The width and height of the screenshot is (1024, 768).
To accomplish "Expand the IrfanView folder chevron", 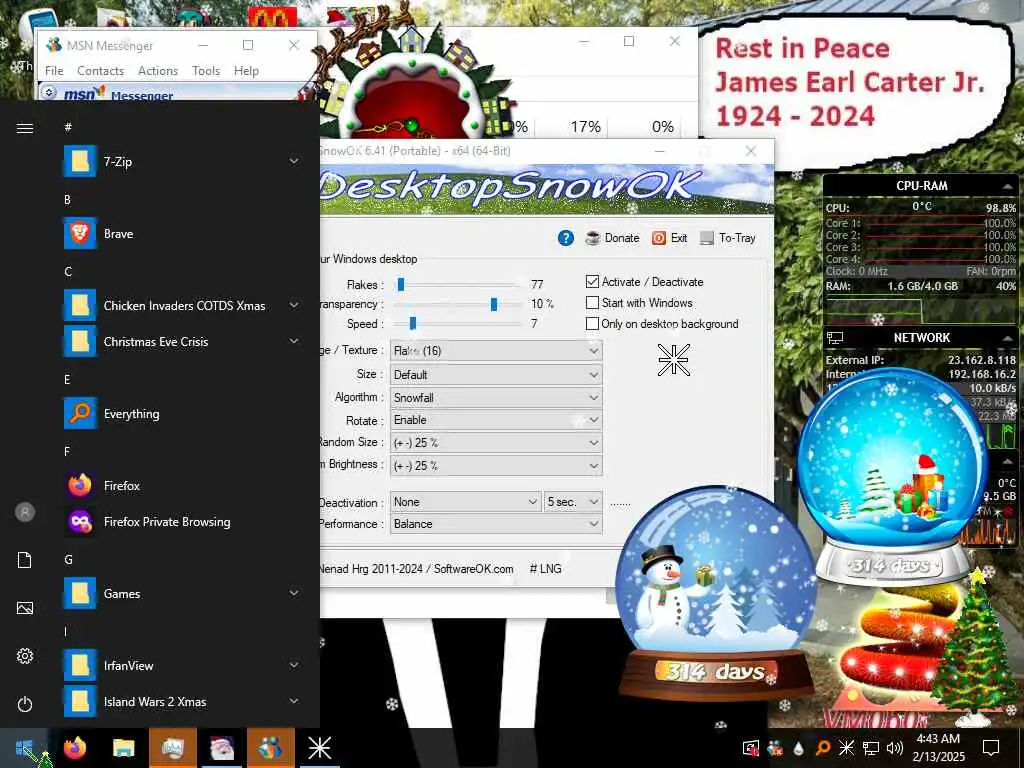I will (295, 665).
